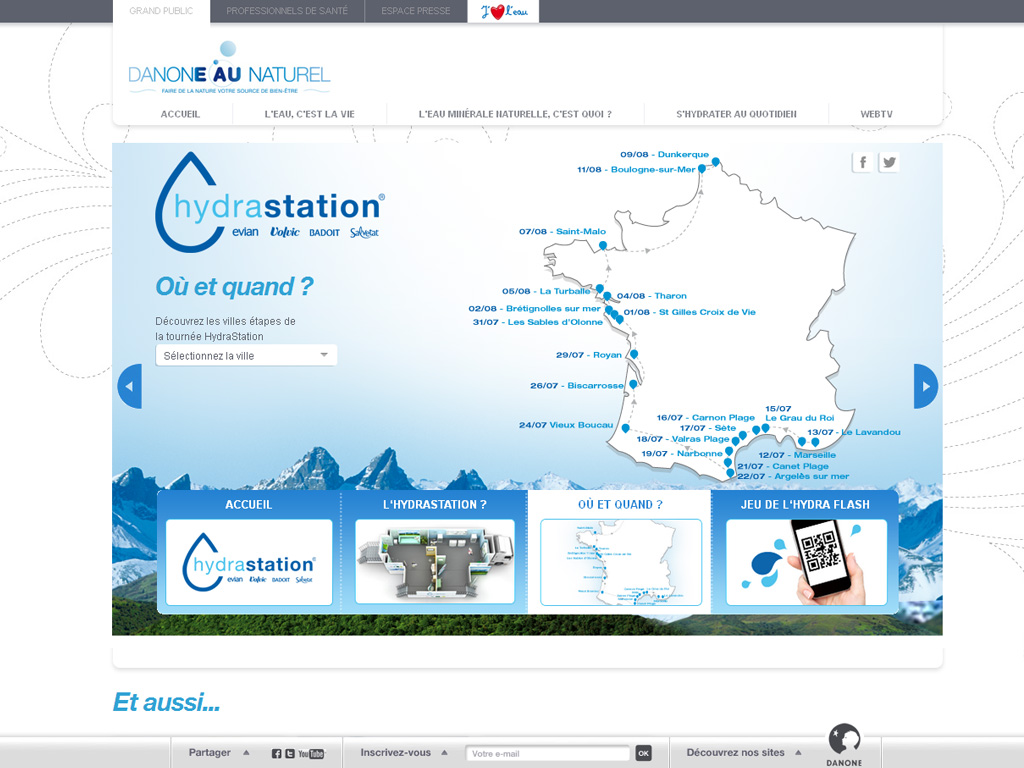This screenshot has width=1024, height=768.
Task: Open the J'aime l'eau tab
Action: coord(504,11)
